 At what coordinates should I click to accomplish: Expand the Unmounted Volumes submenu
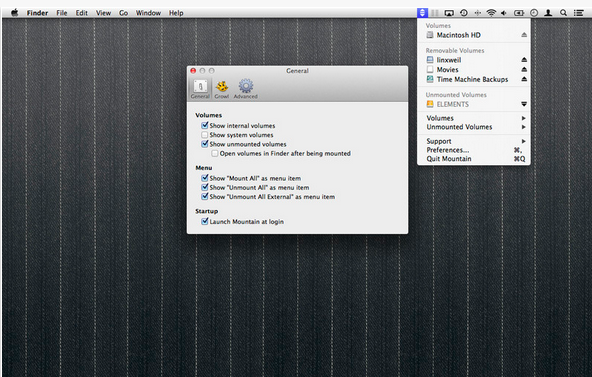(474, 127)
